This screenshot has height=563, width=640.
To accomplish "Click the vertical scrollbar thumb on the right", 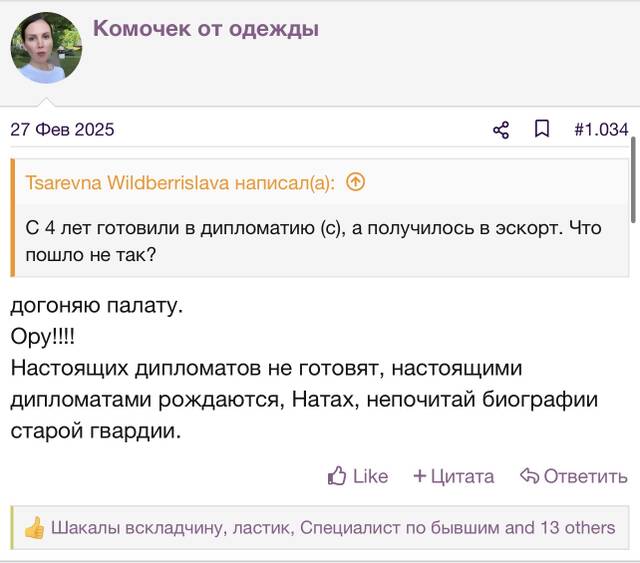I will (x=633, y=180).
